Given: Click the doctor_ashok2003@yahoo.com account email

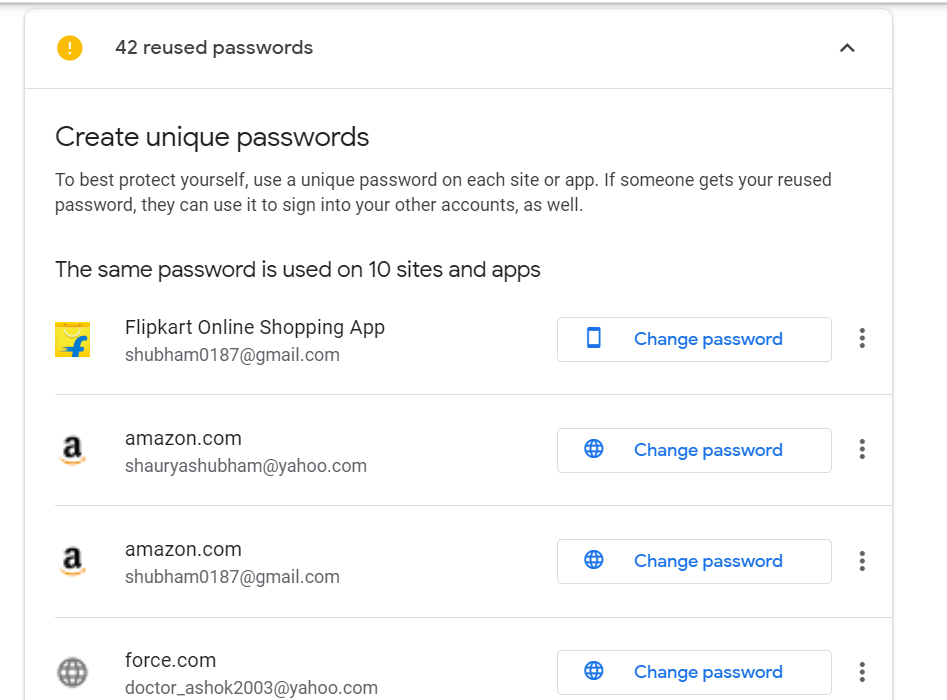Looking at the screenshot, I should click(x=251, y=688).
